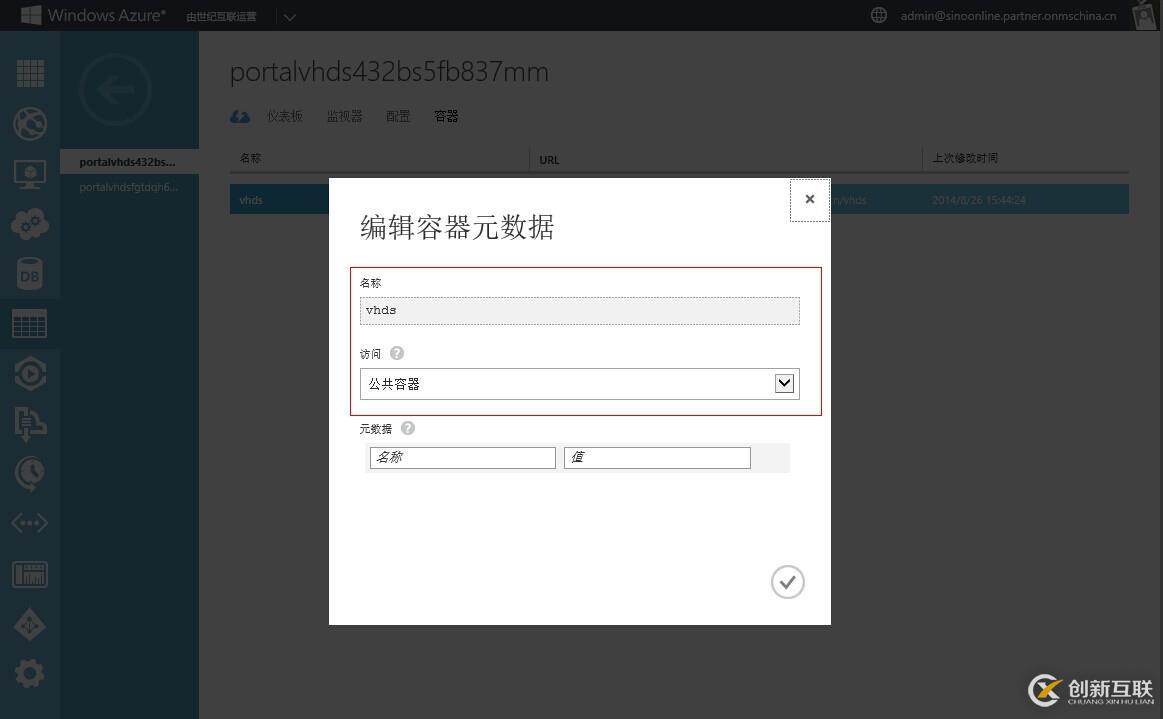Click the metadata 值 input field
The width and height of the screenshot is (1163, 719).
[x=657, y=458]
